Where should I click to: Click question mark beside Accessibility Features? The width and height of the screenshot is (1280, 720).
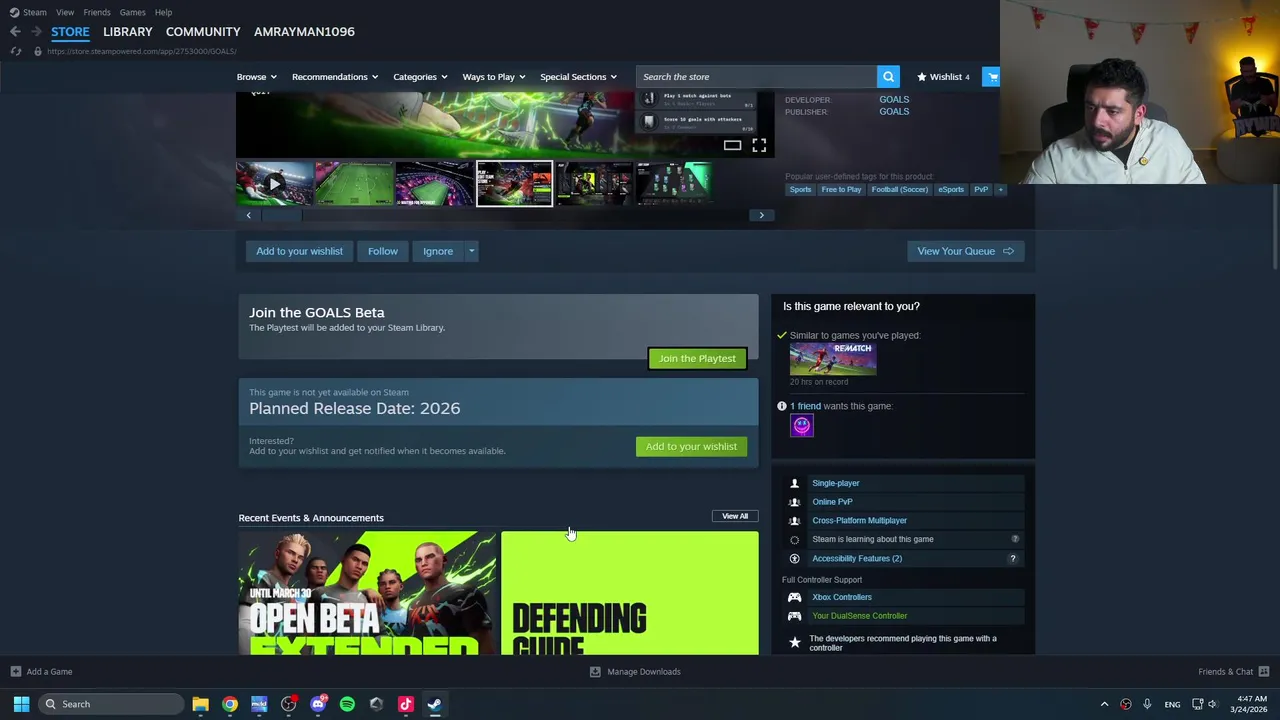pos(1012,559)
